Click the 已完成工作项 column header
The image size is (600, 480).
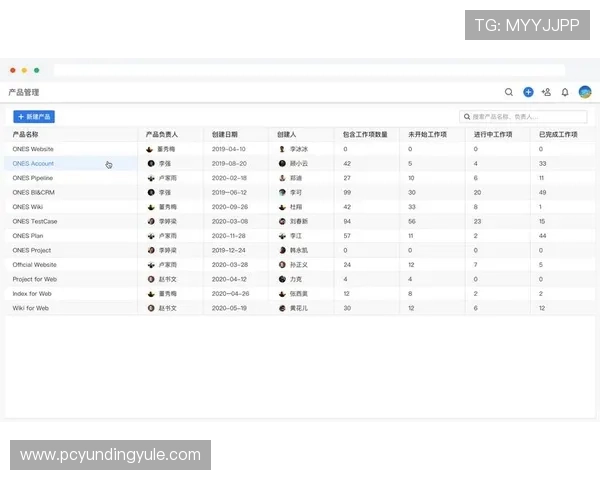coord(558,134)
